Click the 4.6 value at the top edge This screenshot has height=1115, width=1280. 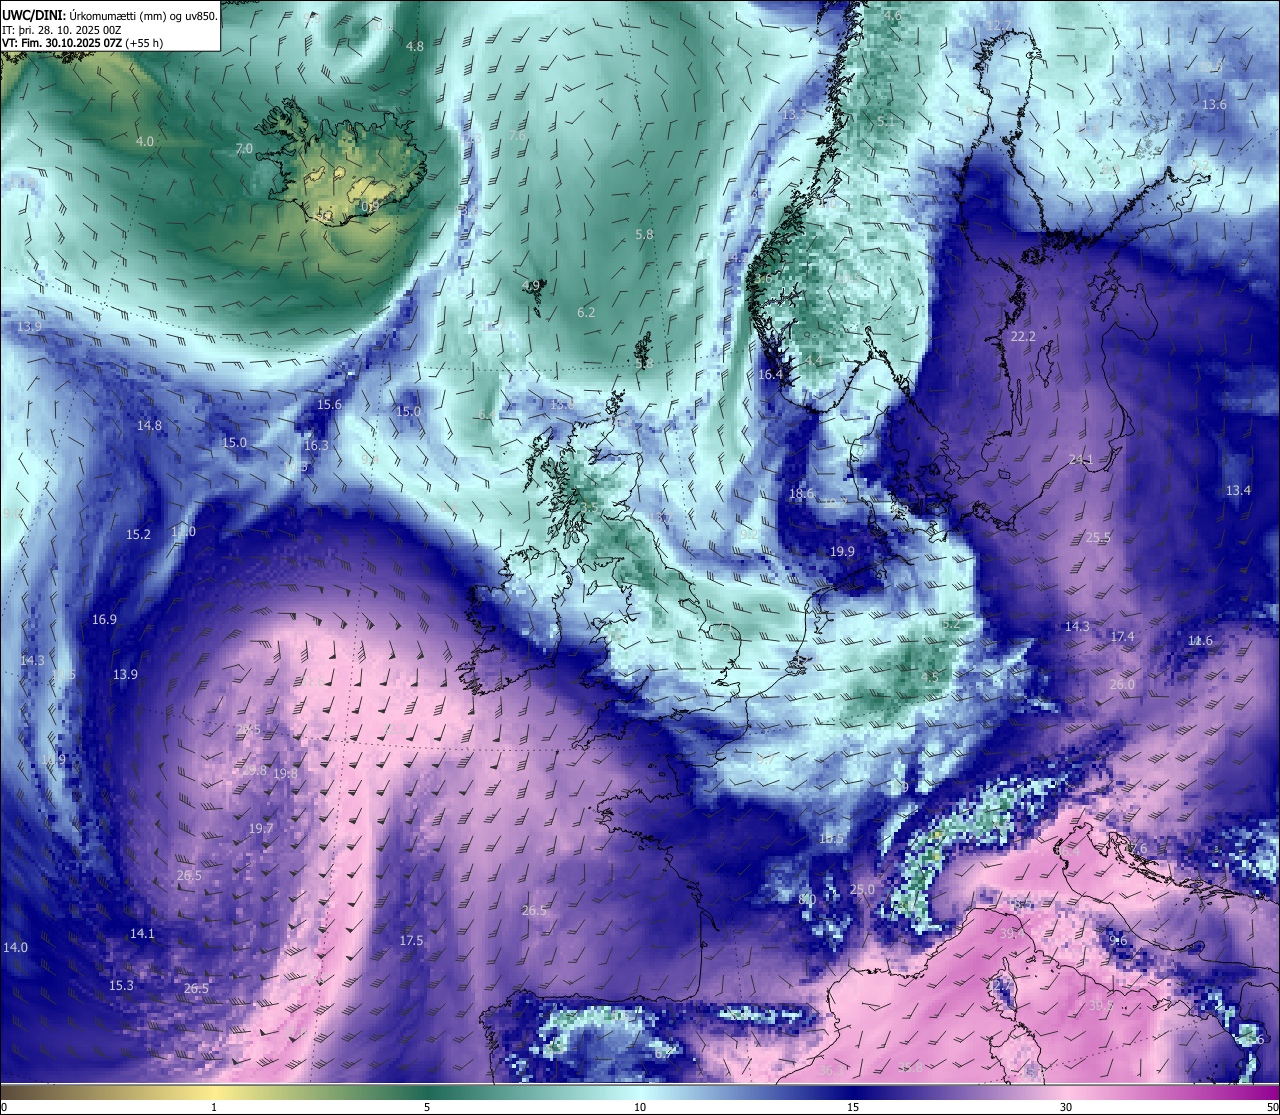pos(893,14)
